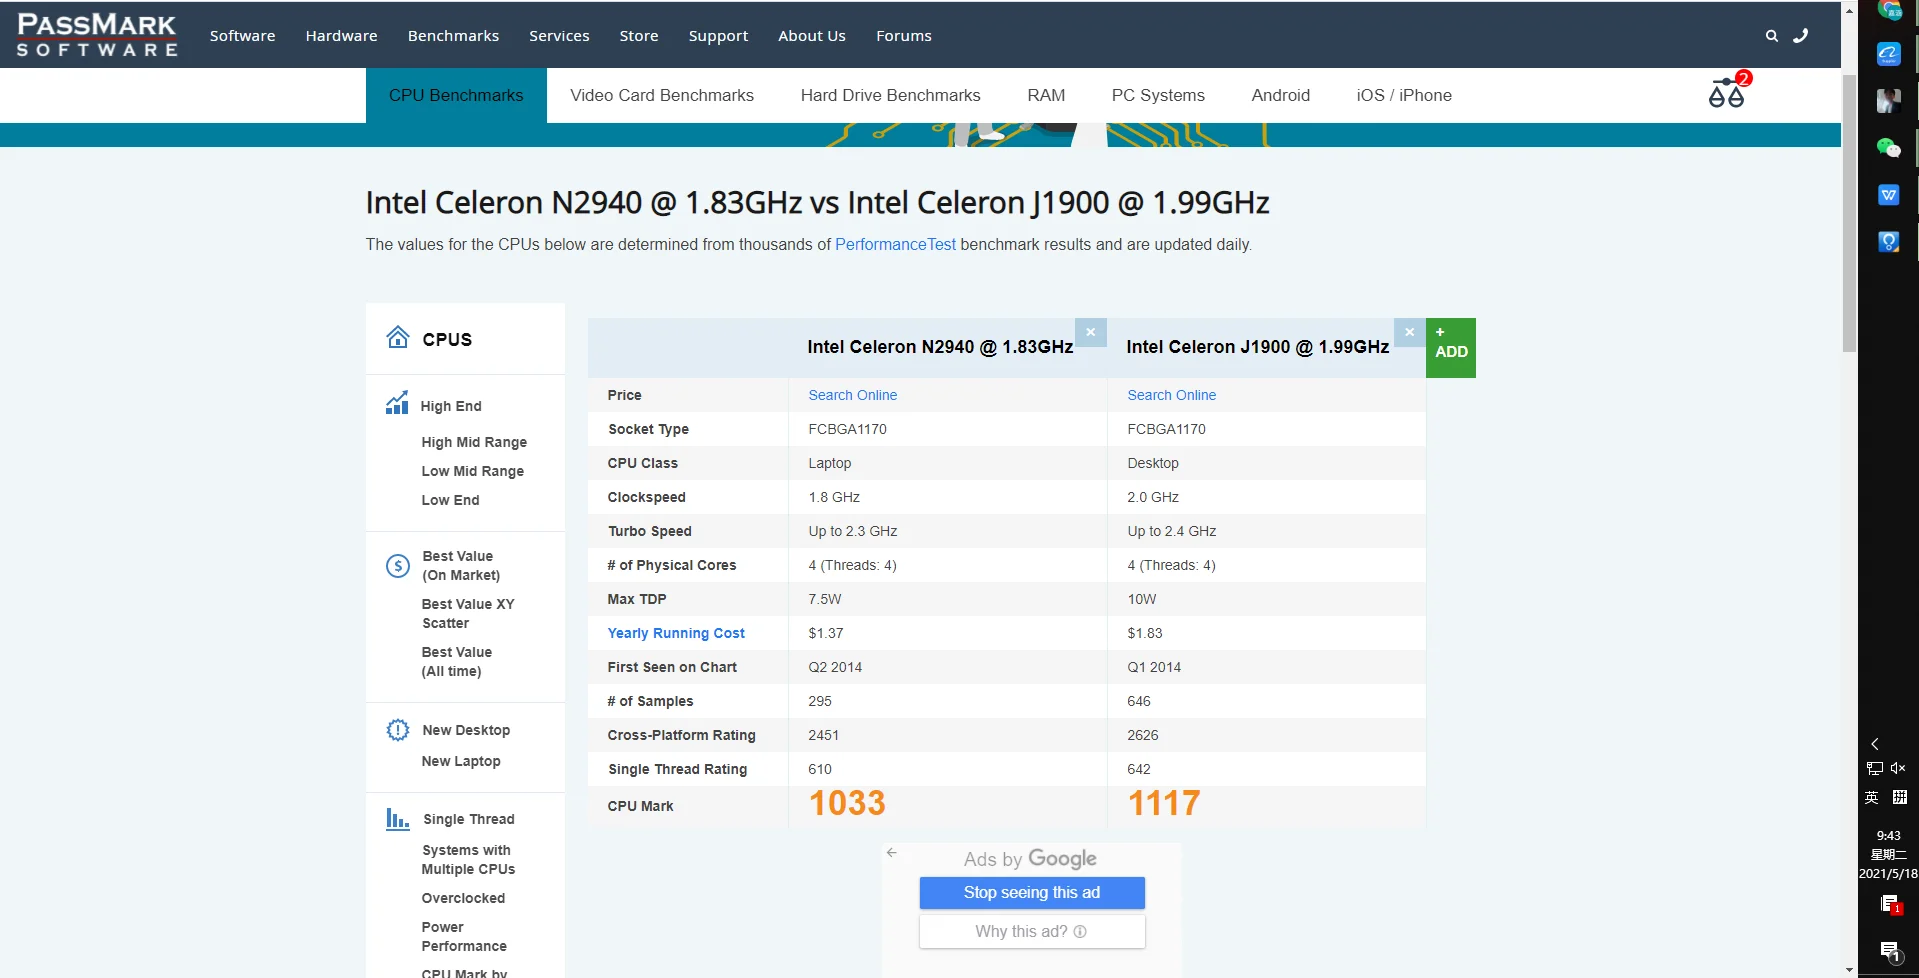Switch to Video Card Benchmarks tab
Screen dimensions: 1919x978
[x=661, y=96]
